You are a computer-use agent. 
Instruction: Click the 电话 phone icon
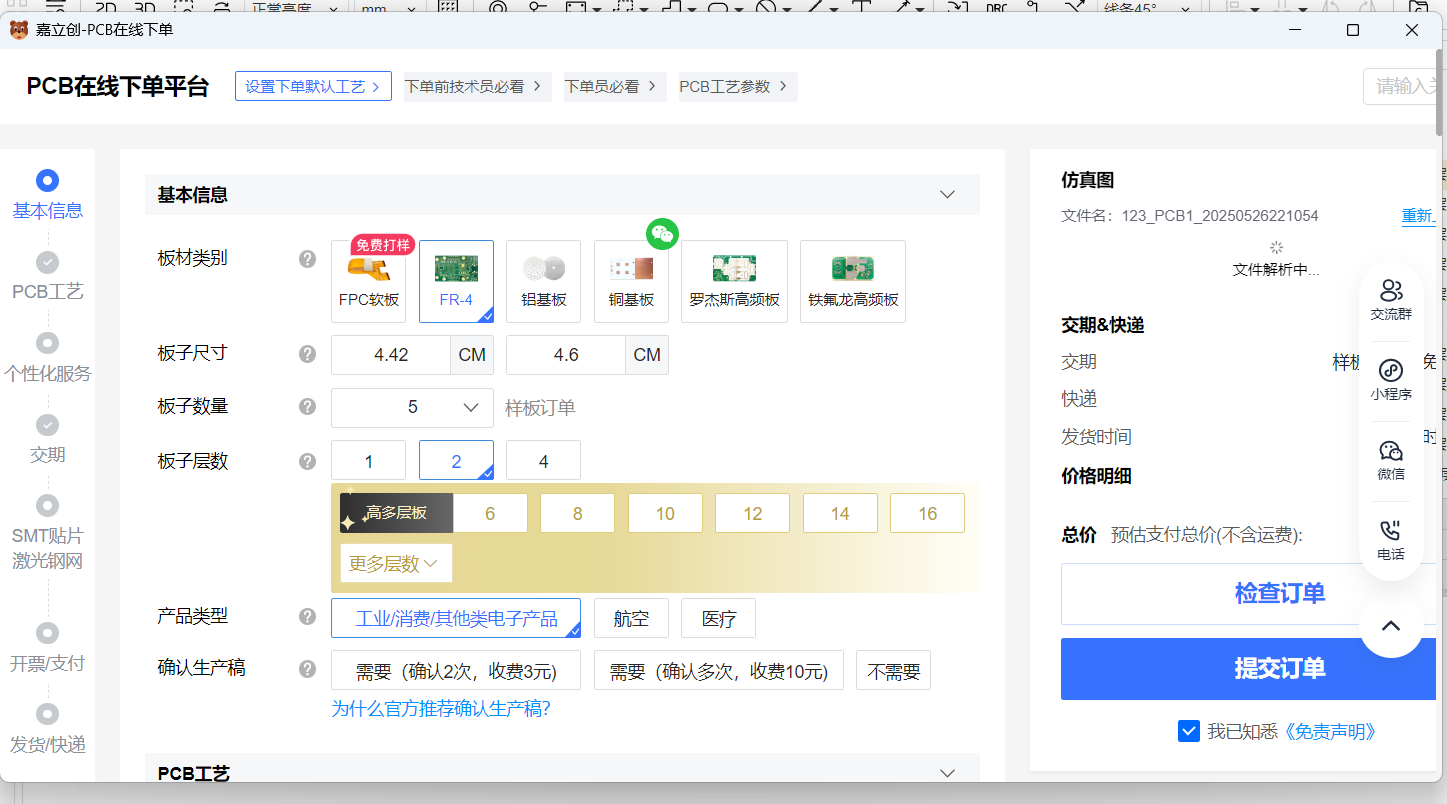[1391, 540]
